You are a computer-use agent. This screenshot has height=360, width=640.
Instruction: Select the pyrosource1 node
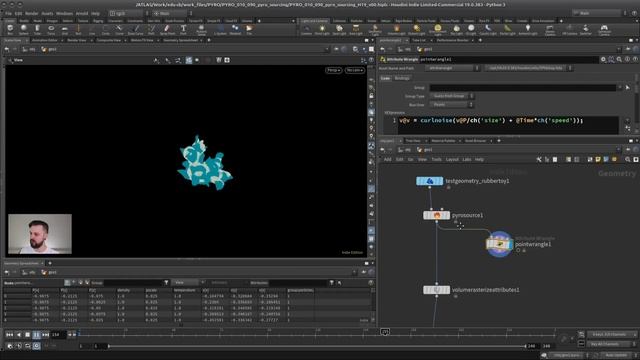[x=436, y=215]
